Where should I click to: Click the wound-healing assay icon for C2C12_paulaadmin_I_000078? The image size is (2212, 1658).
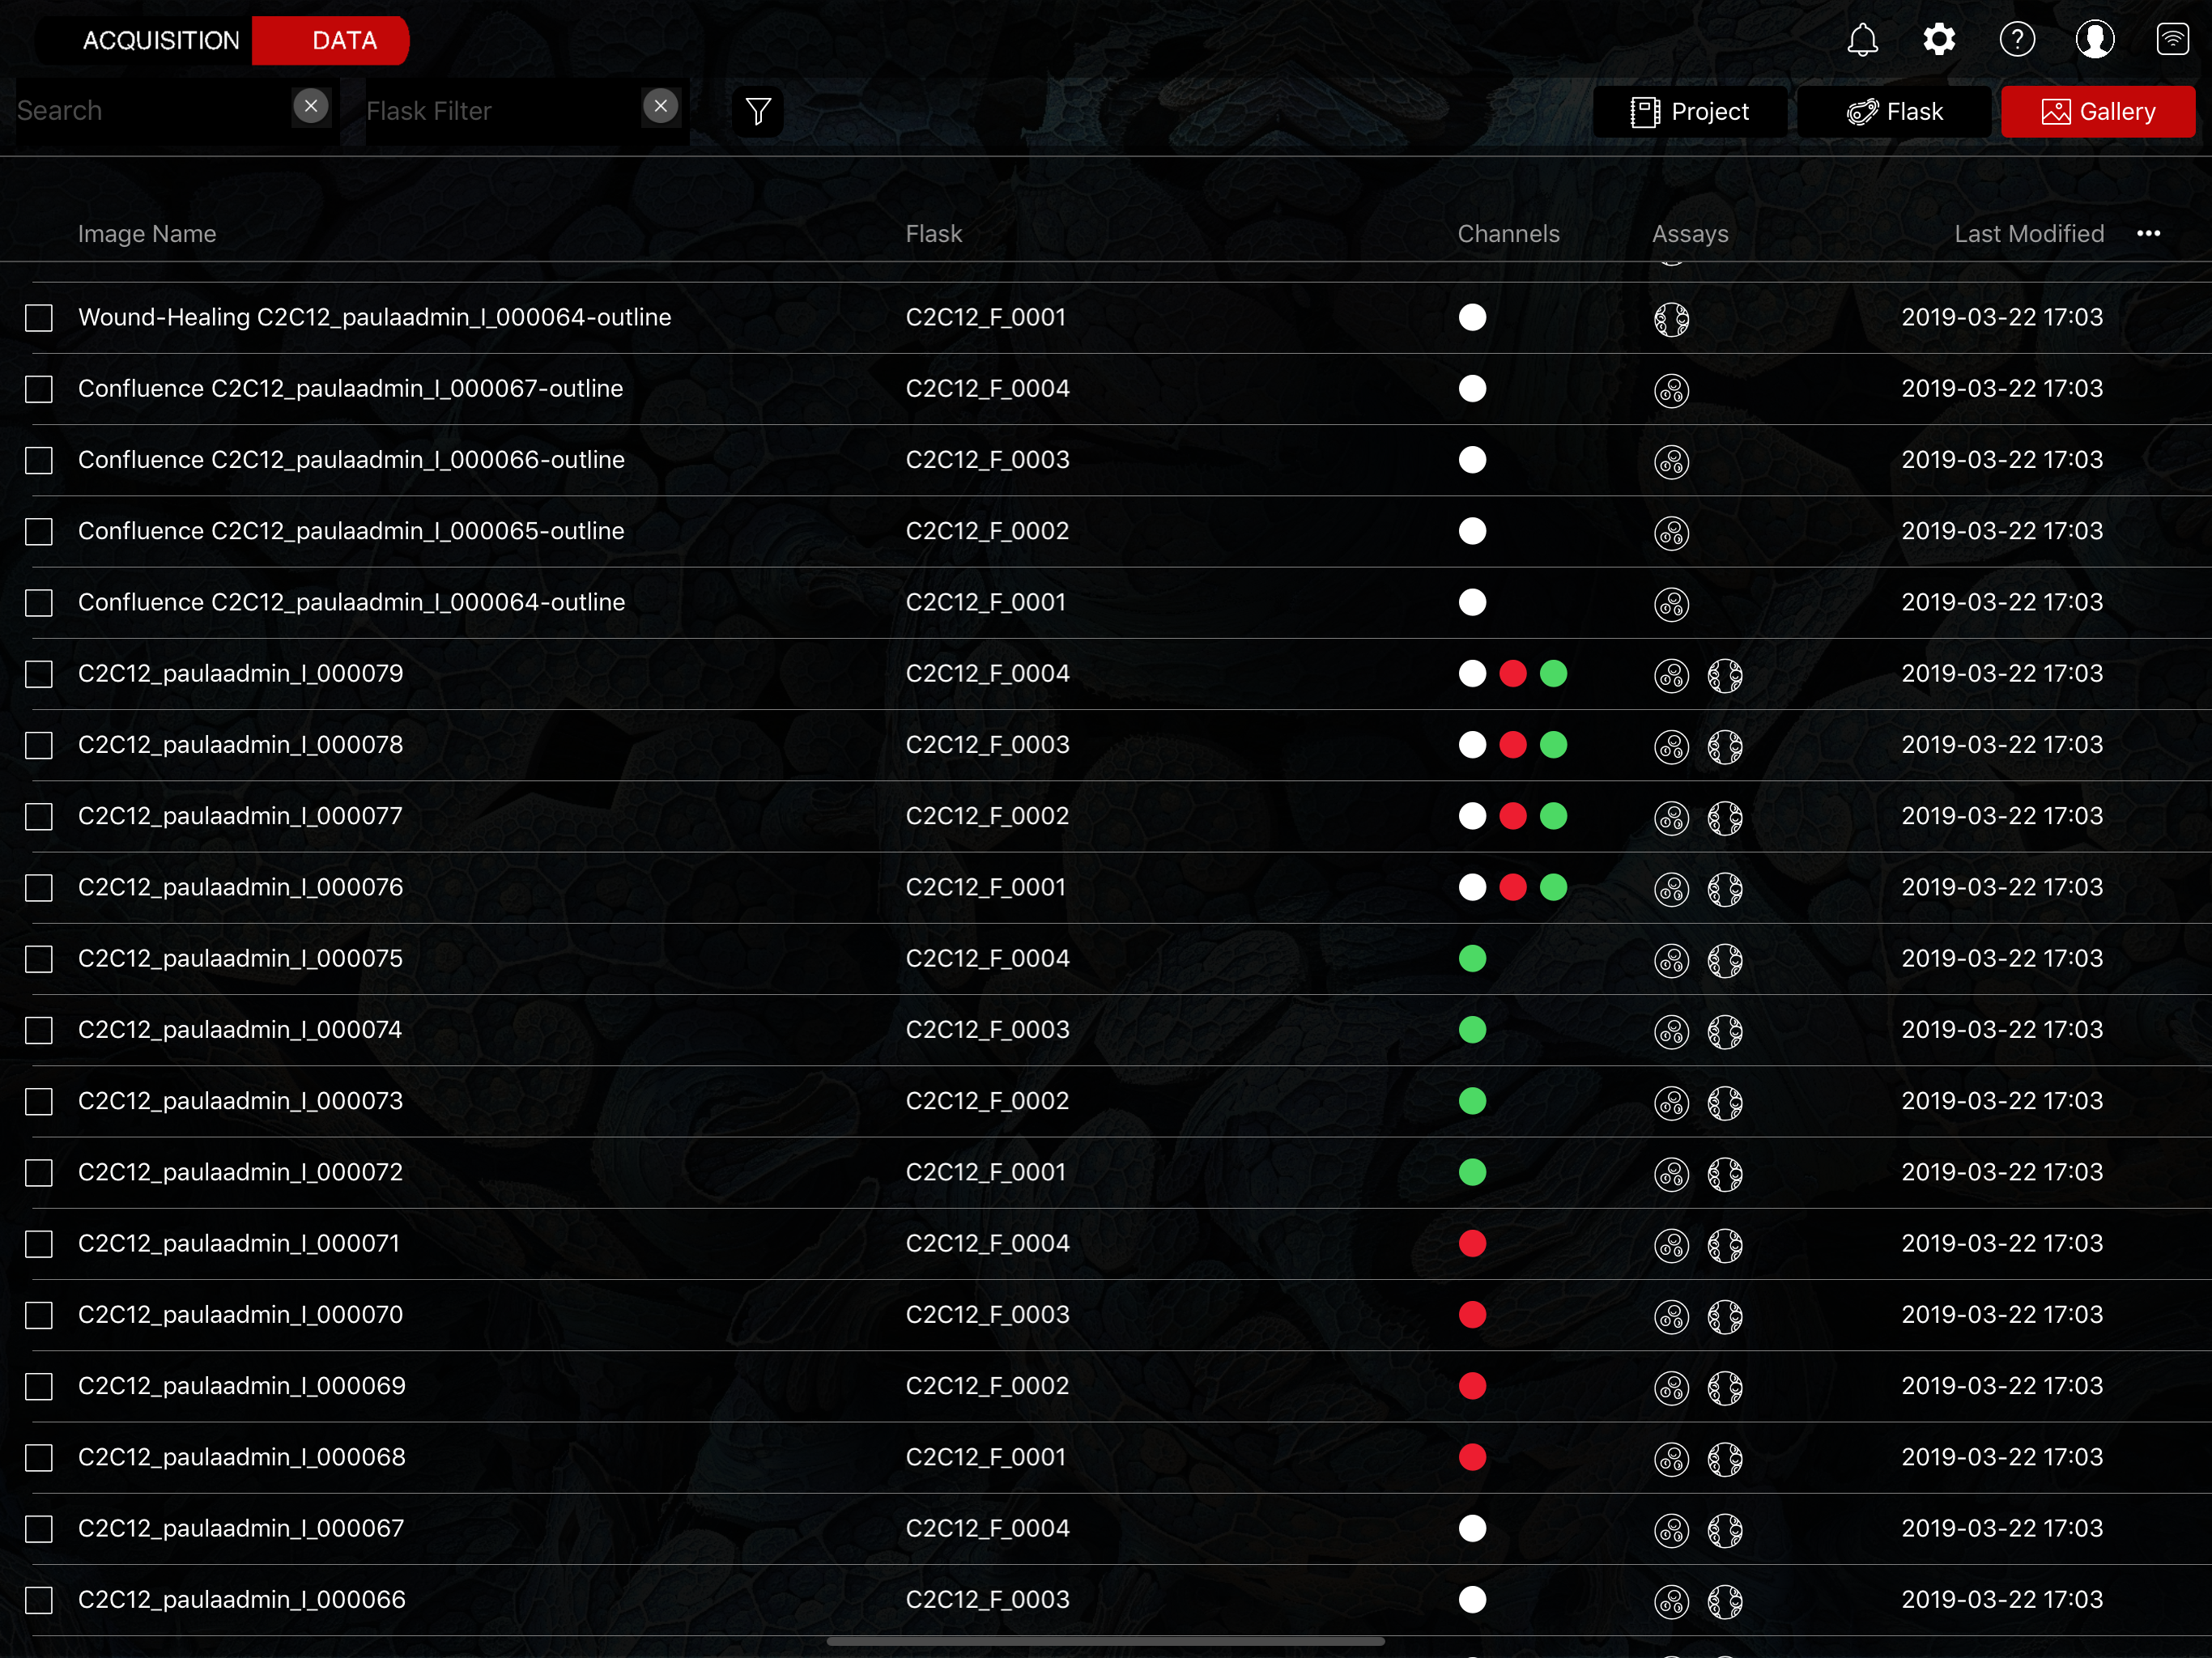click(x=1725, y=746)
